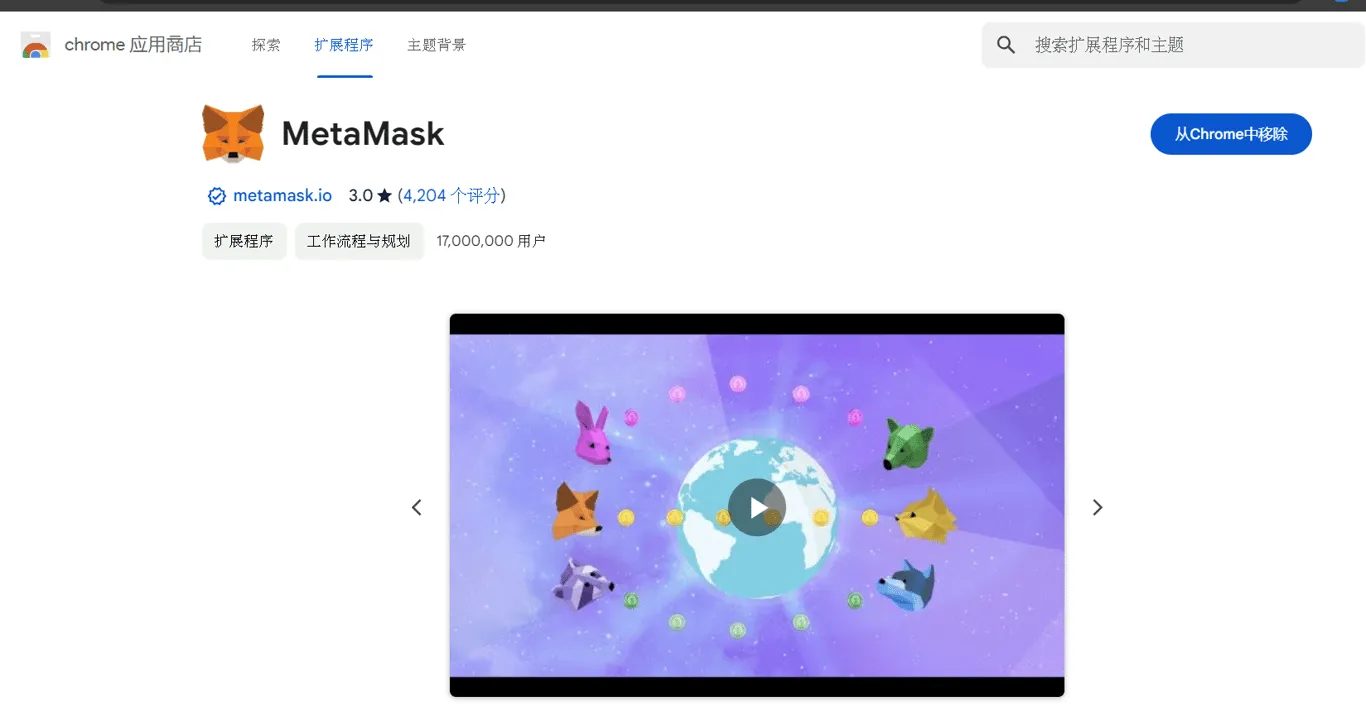
Task: Click the 从Chrome中移除 button
Action: pos(1231,134)
